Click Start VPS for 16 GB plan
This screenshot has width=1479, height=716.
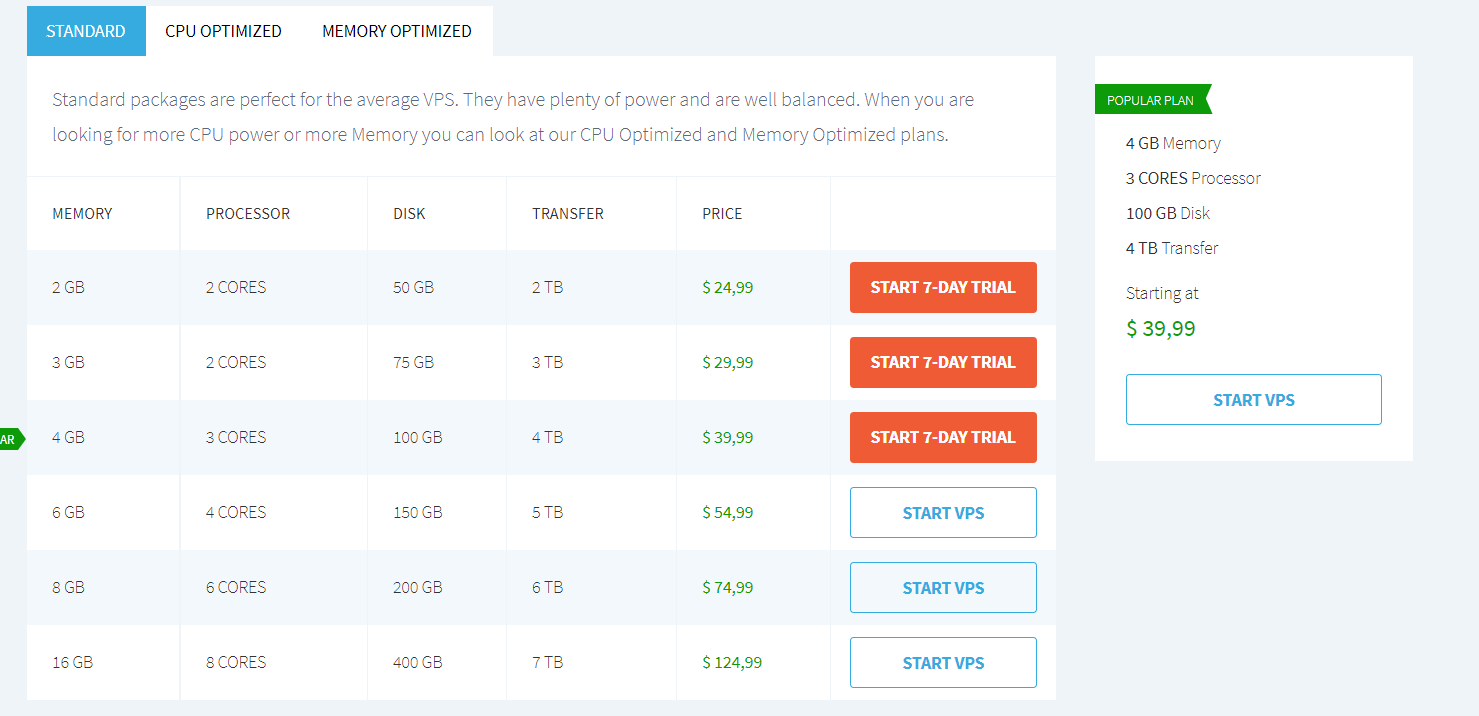[x=942, y=663]
